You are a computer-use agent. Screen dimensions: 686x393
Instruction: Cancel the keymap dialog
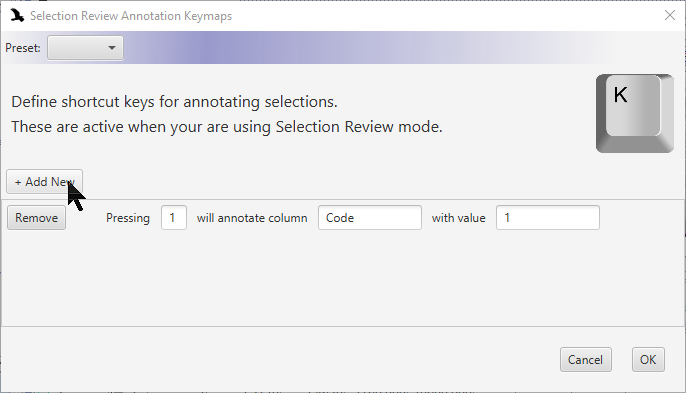(x=585, y=360)
